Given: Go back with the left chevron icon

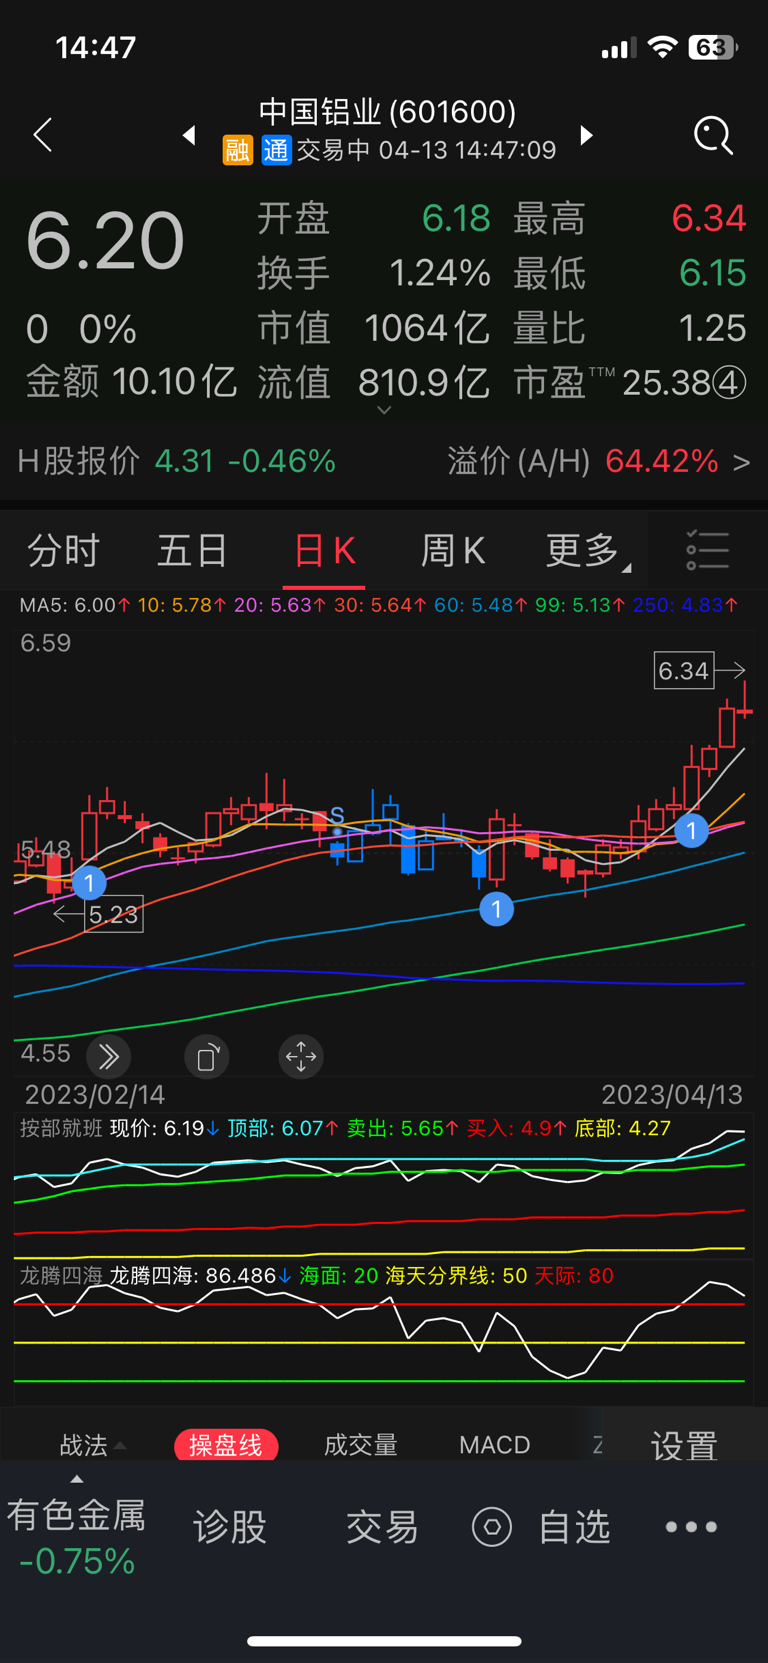Looking at the screenshot, I should [42, 135].
